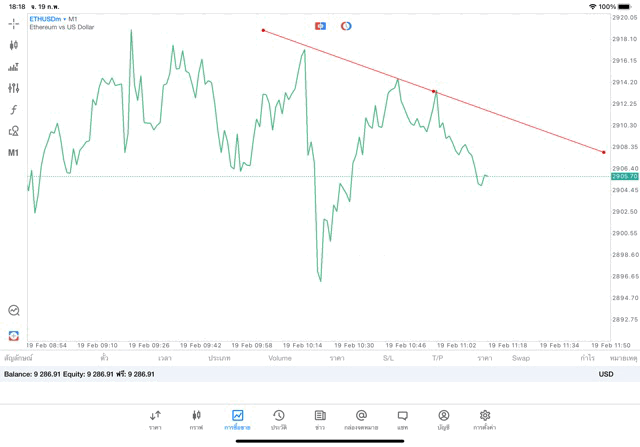Open the drawing objects shapes tool
This screenshot has width=640, height=447.
pos(14,131)
